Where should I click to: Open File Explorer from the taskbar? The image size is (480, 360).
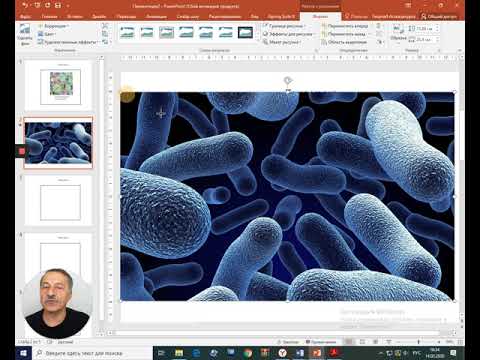[x=179, y=353]
